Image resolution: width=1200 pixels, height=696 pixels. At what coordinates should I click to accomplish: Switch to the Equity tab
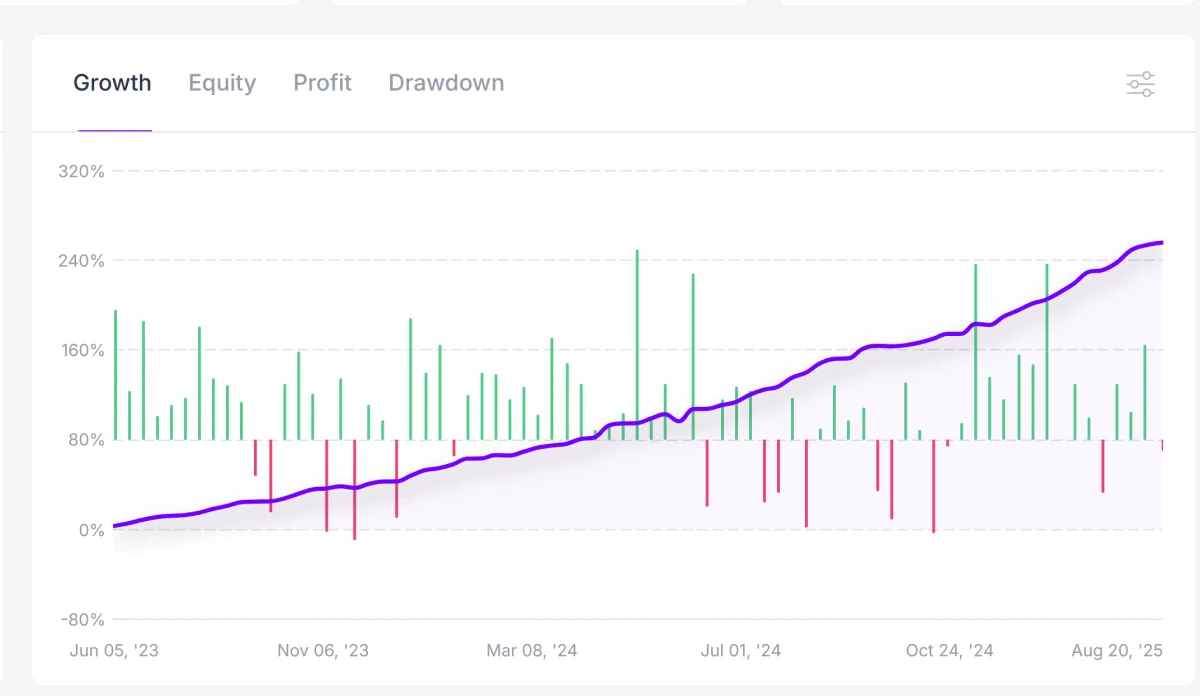(x=222, y=83)
